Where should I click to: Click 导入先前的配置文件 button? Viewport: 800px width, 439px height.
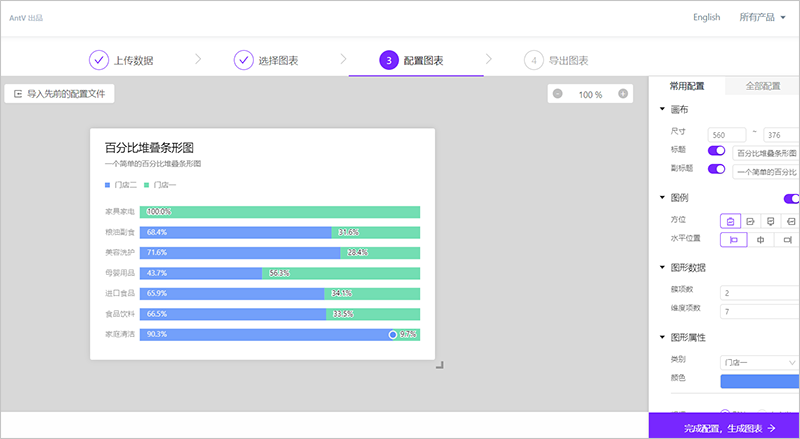[x=60, y=94]
